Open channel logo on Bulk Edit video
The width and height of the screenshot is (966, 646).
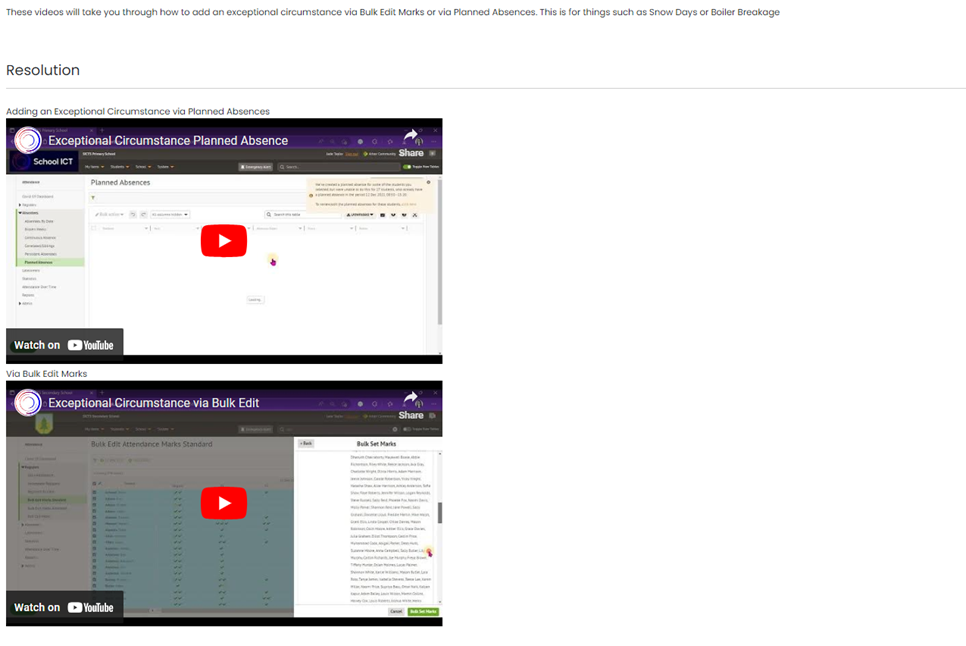click(27, 402)
